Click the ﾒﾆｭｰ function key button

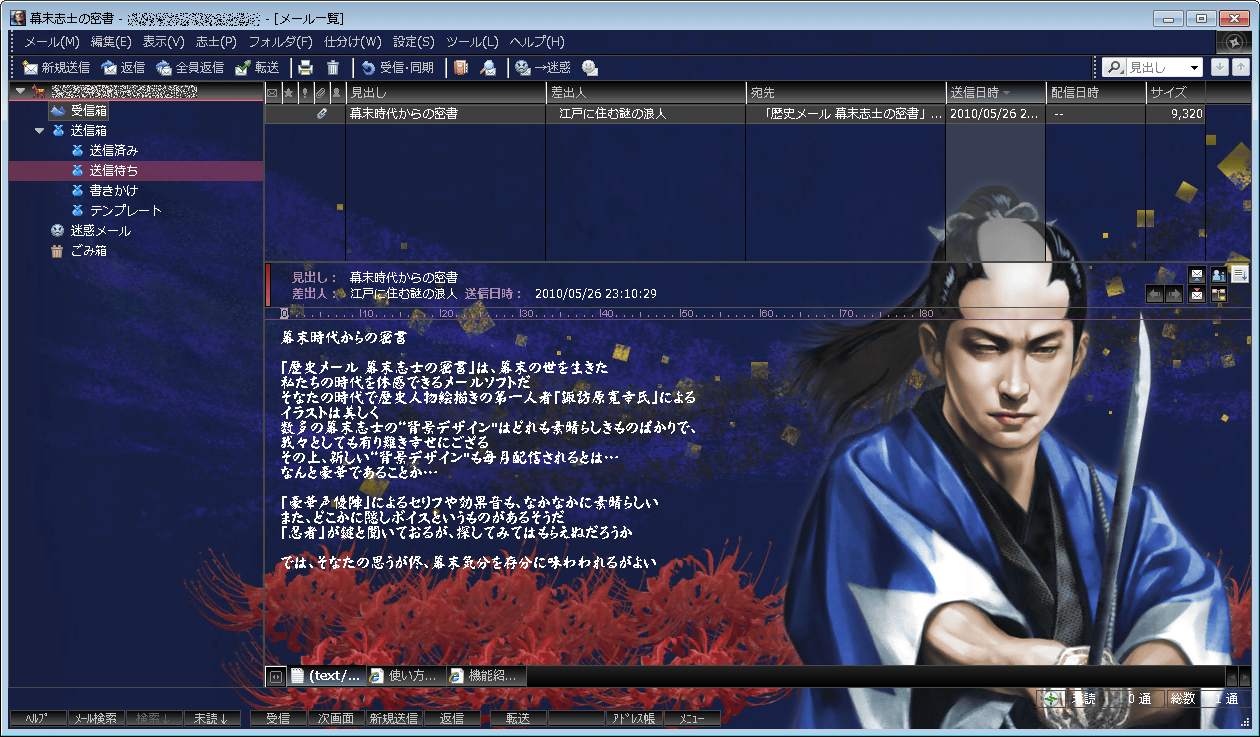click(x=691, y=718)
